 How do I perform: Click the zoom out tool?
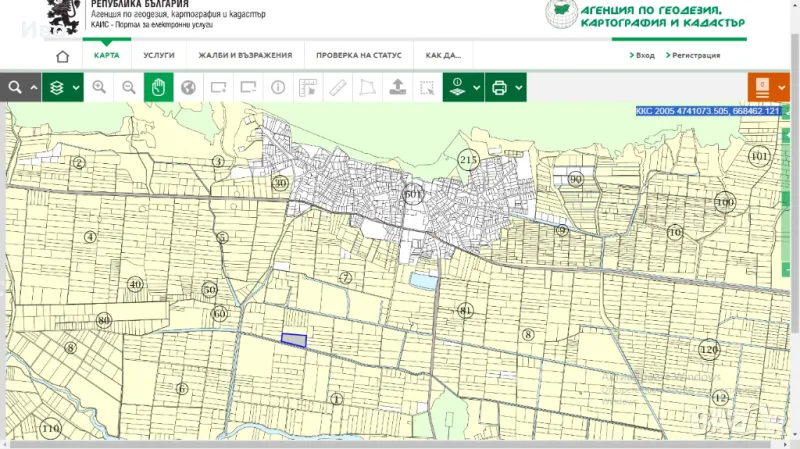[x=128, y=88]
